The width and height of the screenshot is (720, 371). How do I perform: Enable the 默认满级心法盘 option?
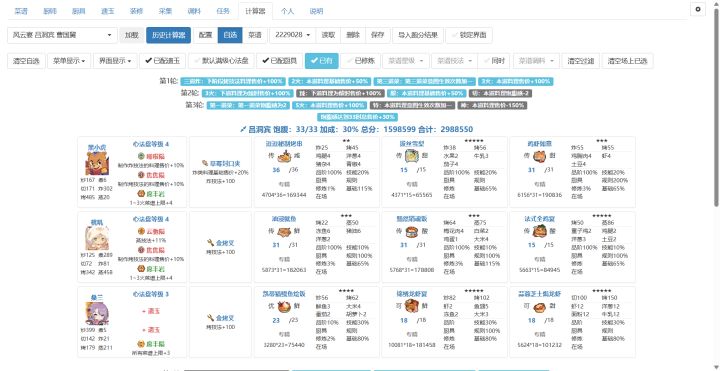220,61
